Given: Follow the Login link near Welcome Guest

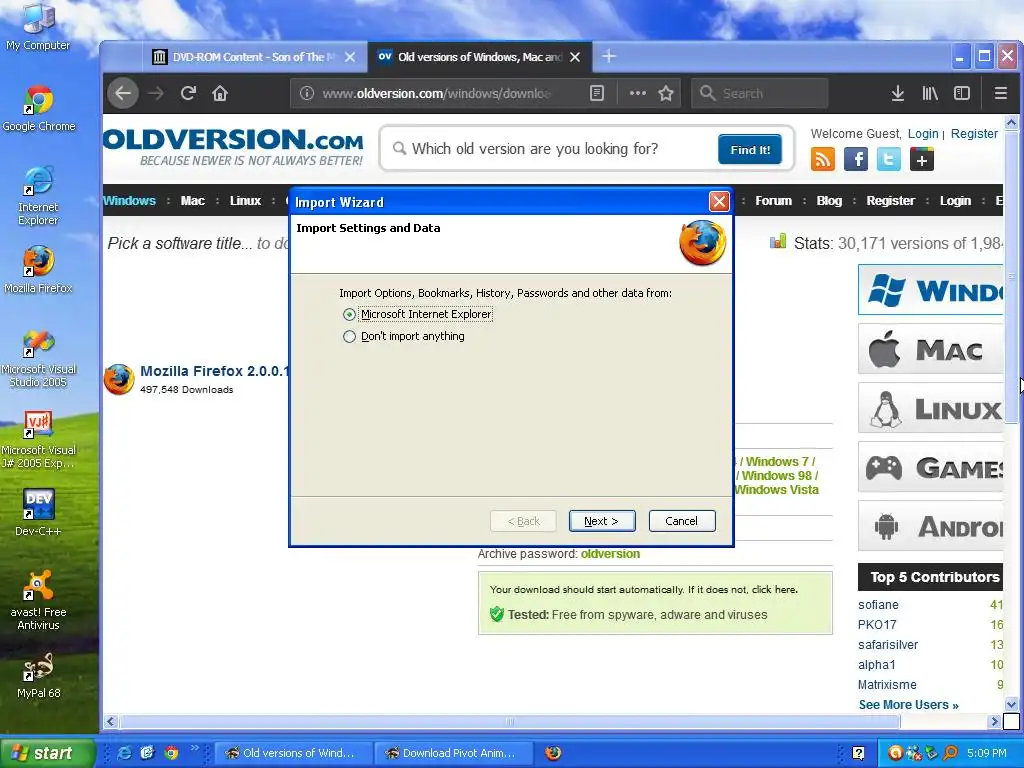Looking at the screenshot, I should (x=923, y=134).
